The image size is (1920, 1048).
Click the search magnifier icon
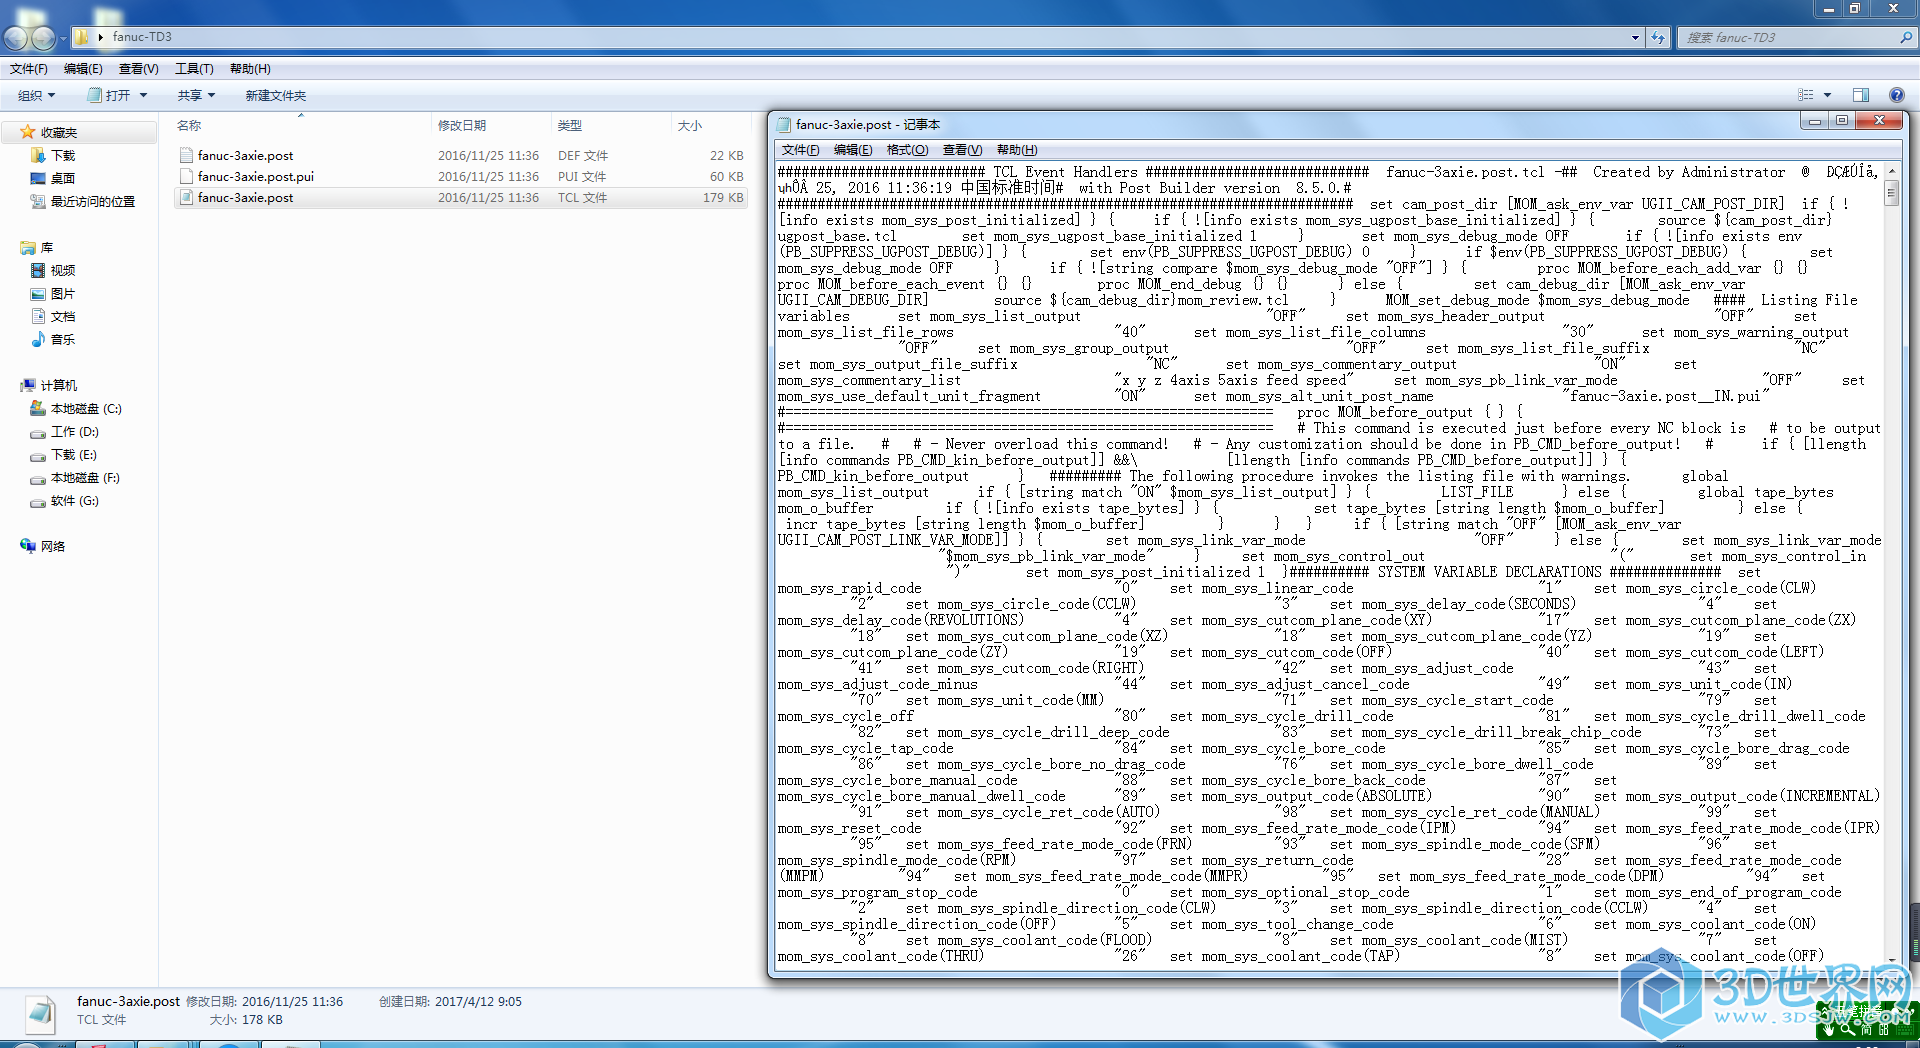(1905, 37)
